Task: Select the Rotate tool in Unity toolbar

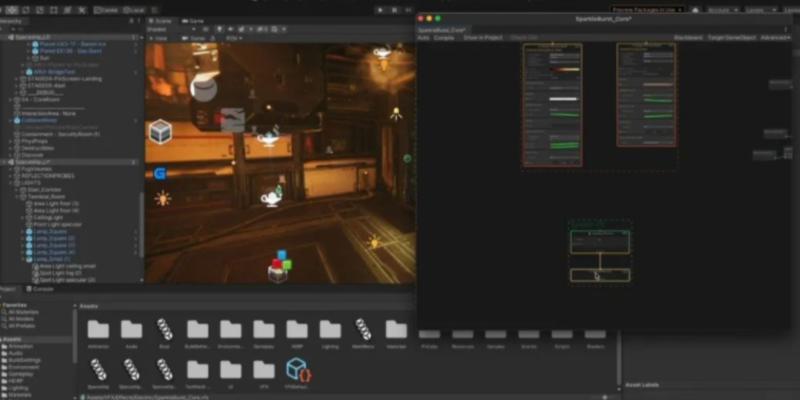Action: pyautogui.click(x=26, y=10)
